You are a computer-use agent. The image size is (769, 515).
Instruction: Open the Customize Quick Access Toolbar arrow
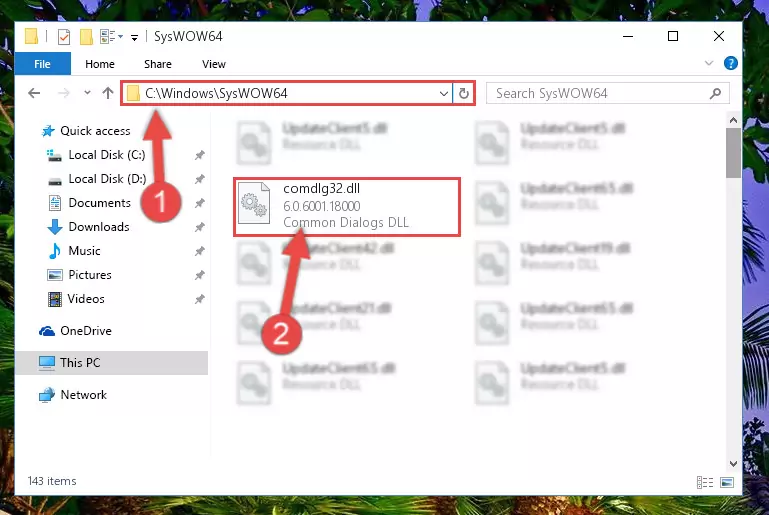[134, 37]
